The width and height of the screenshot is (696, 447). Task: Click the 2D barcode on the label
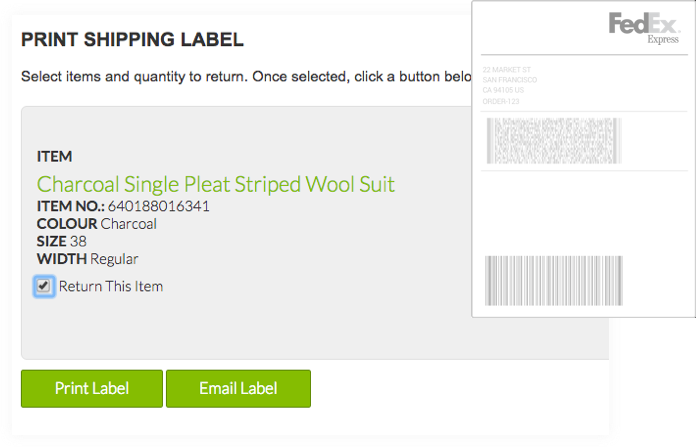tap(554, 141)
